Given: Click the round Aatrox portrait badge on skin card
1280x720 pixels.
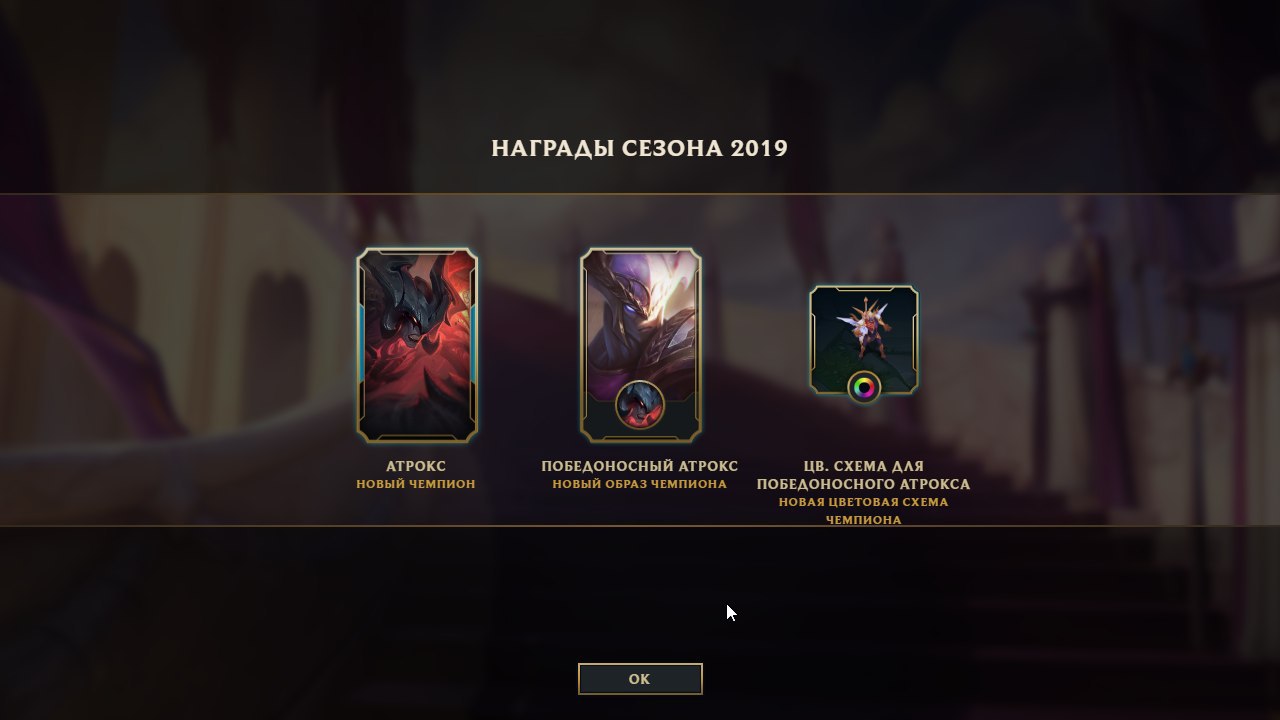Looking at the screenshot, I should (640, 404).
